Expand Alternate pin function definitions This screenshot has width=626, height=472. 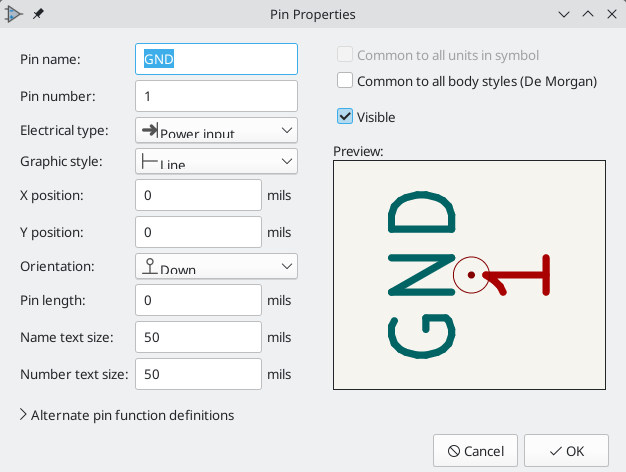pyautogui.click(x=127, y=415)
